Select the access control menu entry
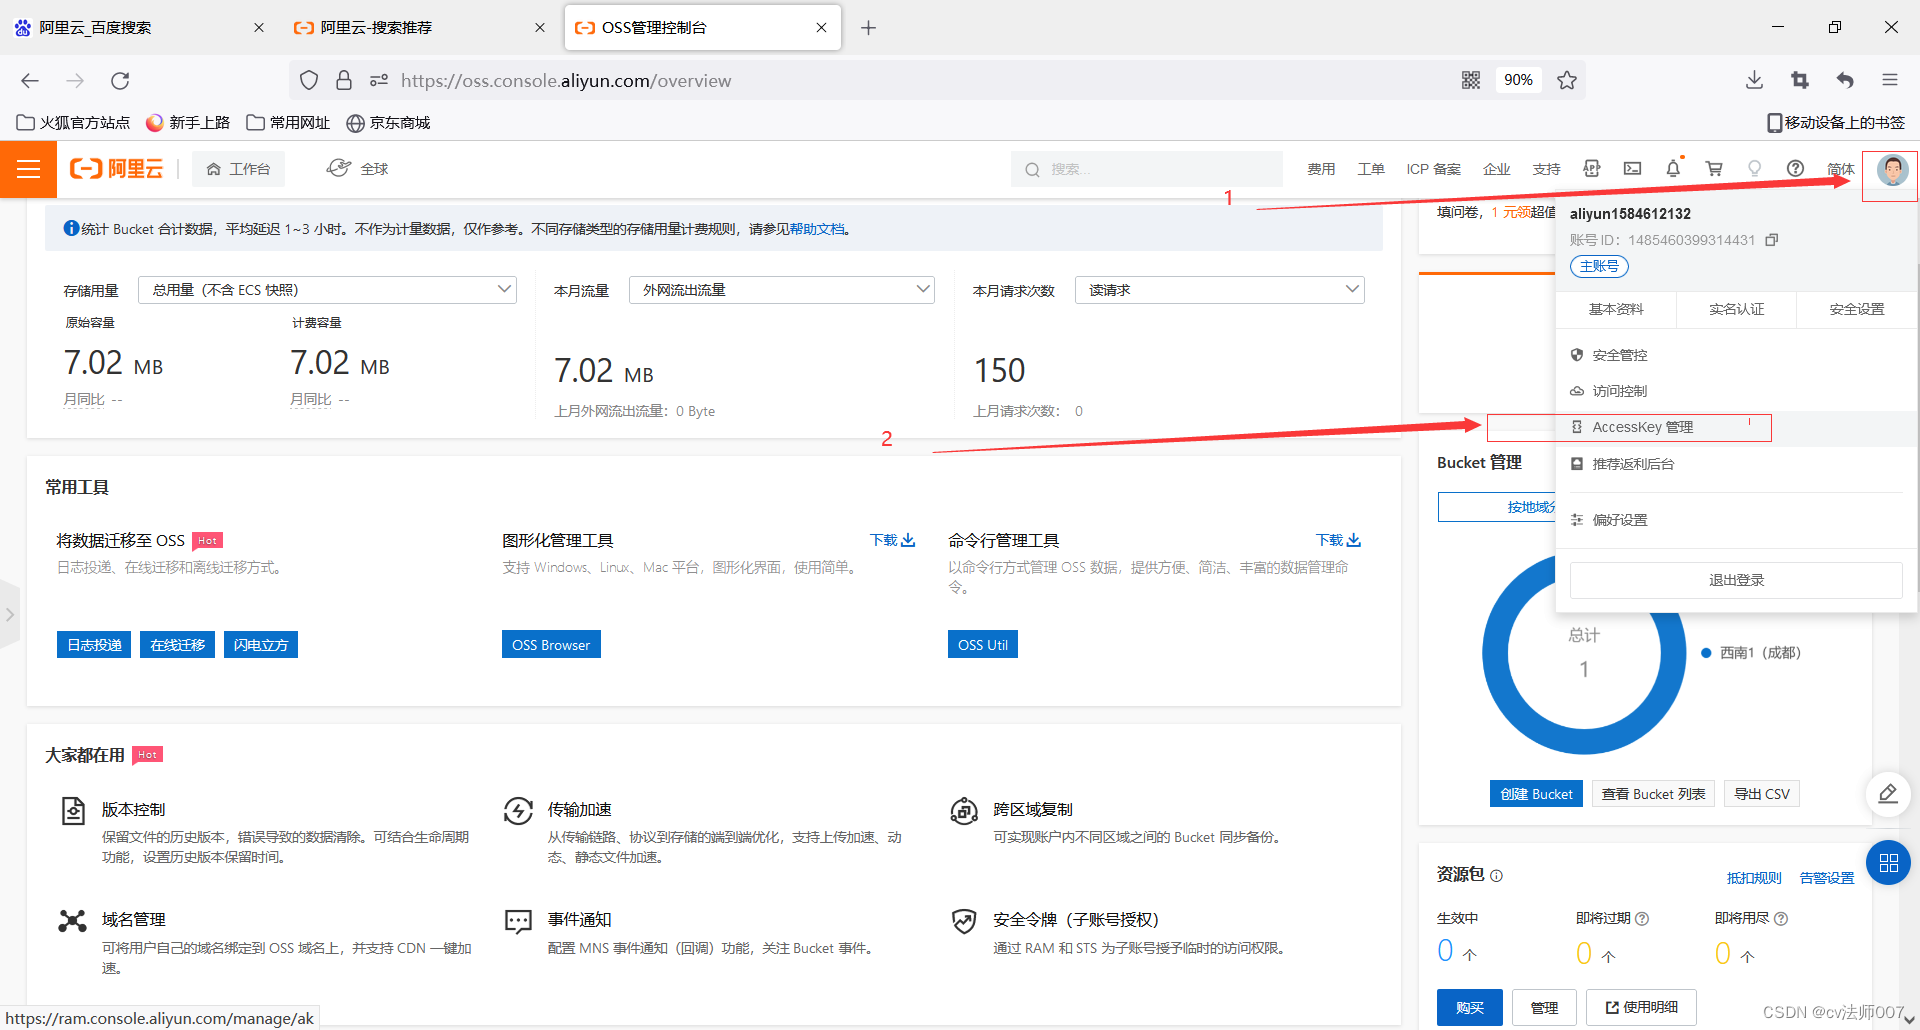The height and width of the screenshot is (1030, 1920). pyautogui.click(x=1736, y=391)
